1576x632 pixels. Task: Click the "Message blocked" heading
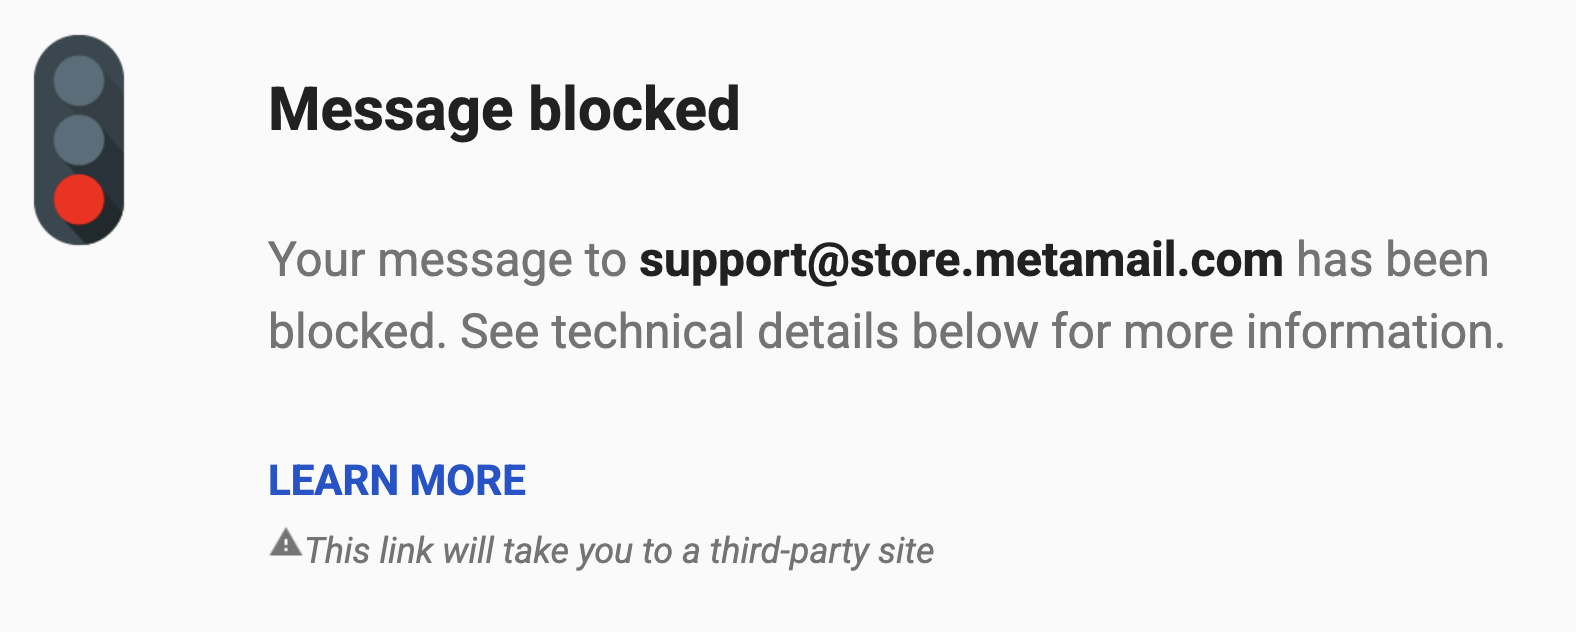pos(504,109)
